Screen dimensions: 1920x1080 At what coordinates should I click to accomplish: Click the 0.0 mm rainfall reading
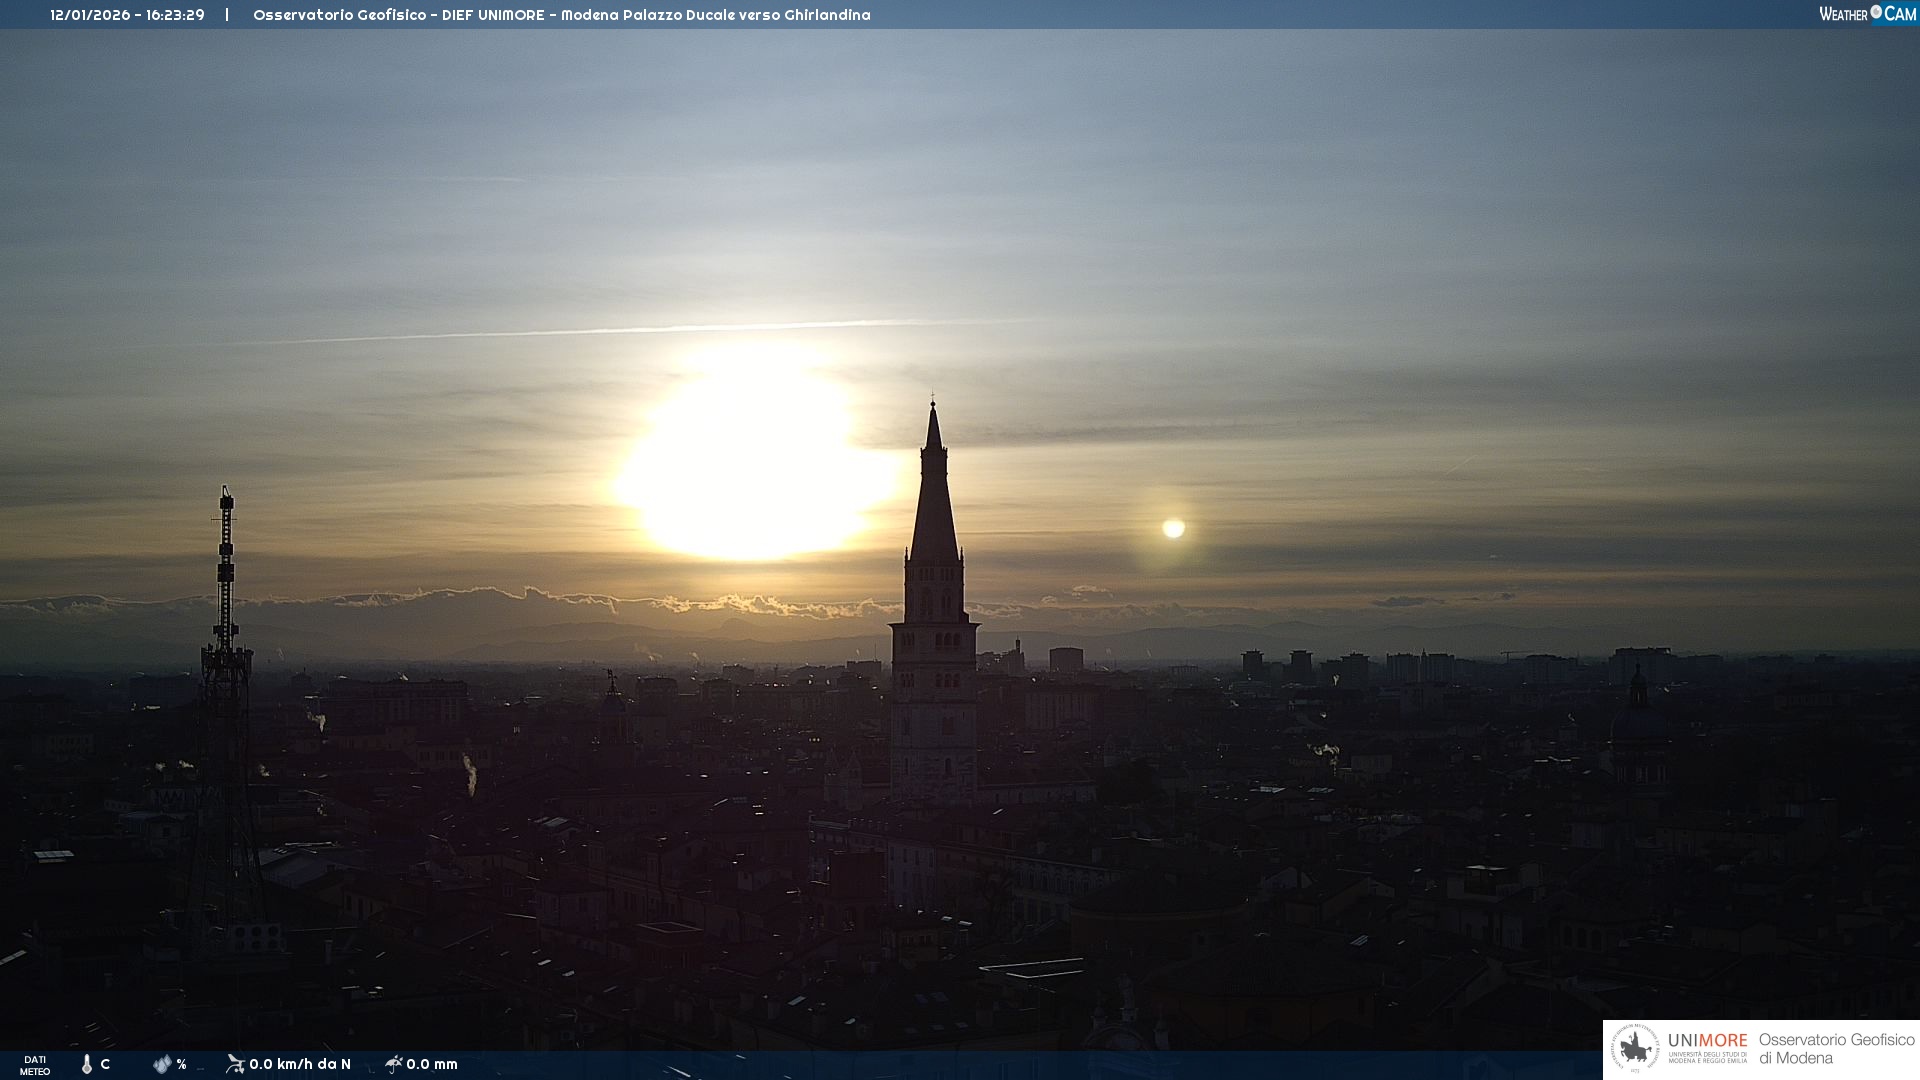point(432,1064)
